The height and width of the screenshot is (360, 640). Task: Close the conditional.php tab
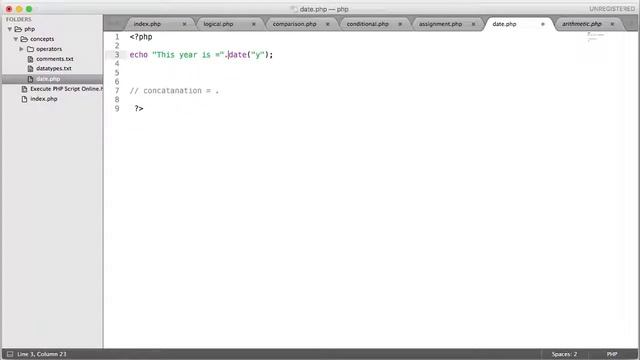400,24
